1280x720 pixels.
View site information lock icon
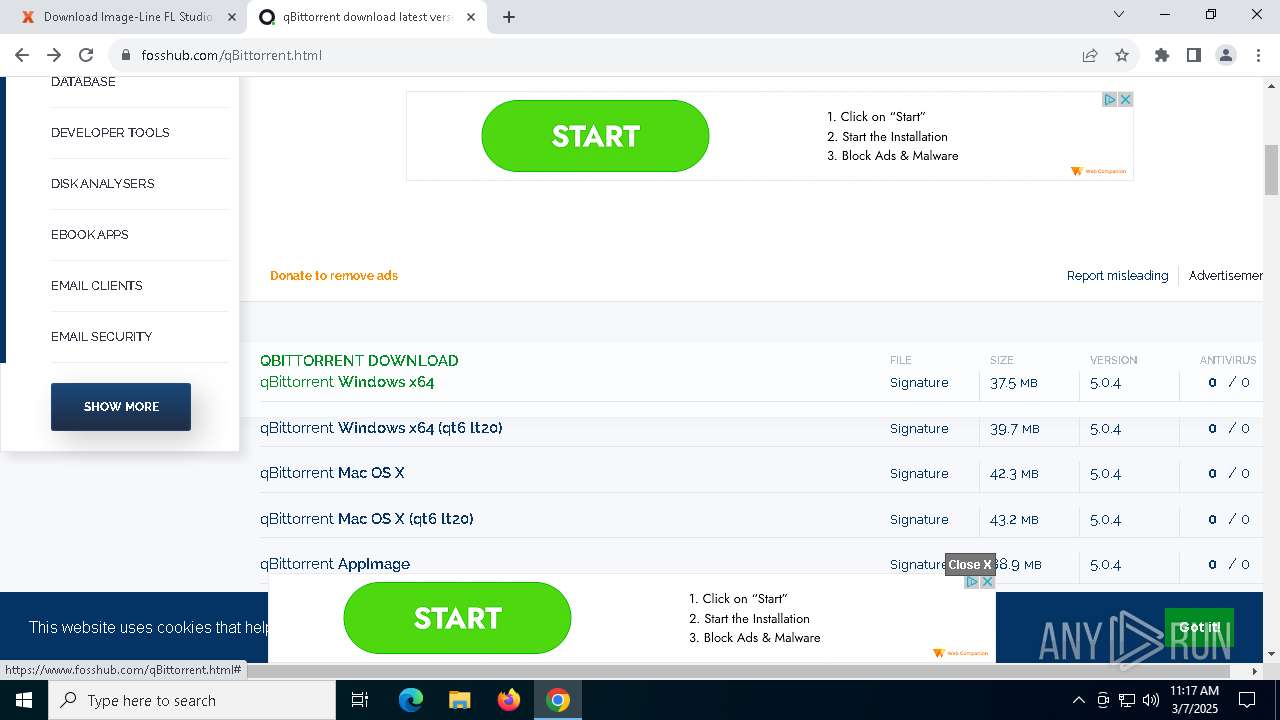[125, 55]
